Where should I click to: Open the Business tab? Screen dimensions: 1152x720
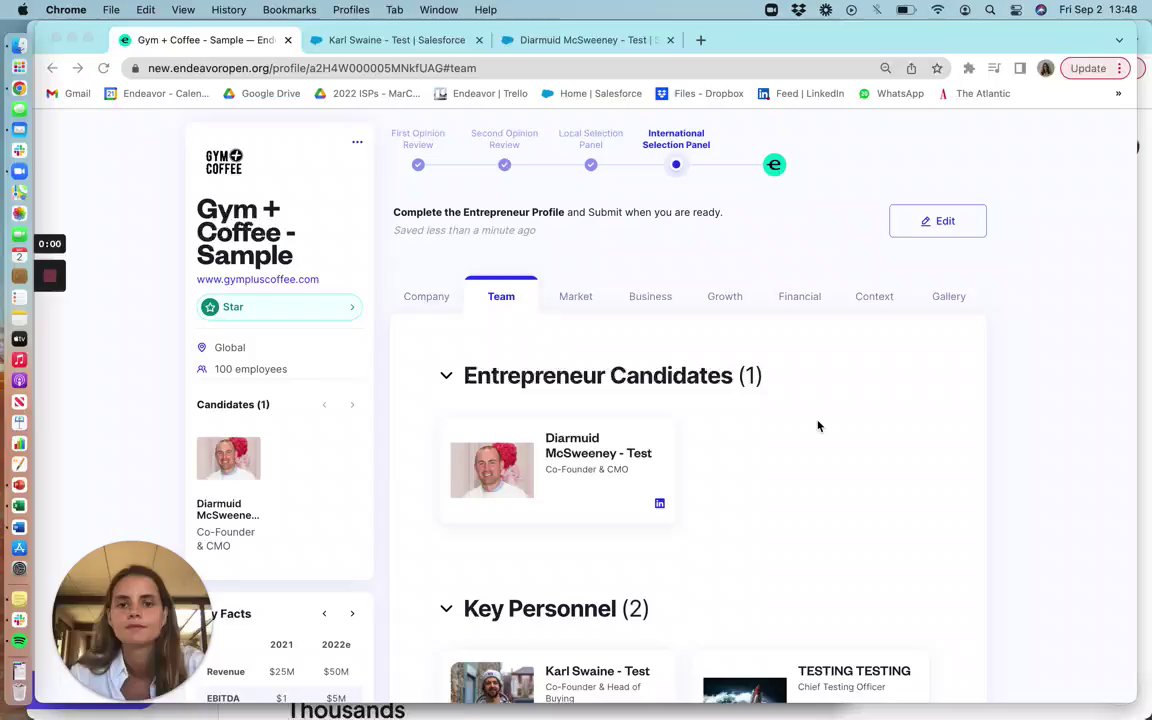tap(650, 296)
